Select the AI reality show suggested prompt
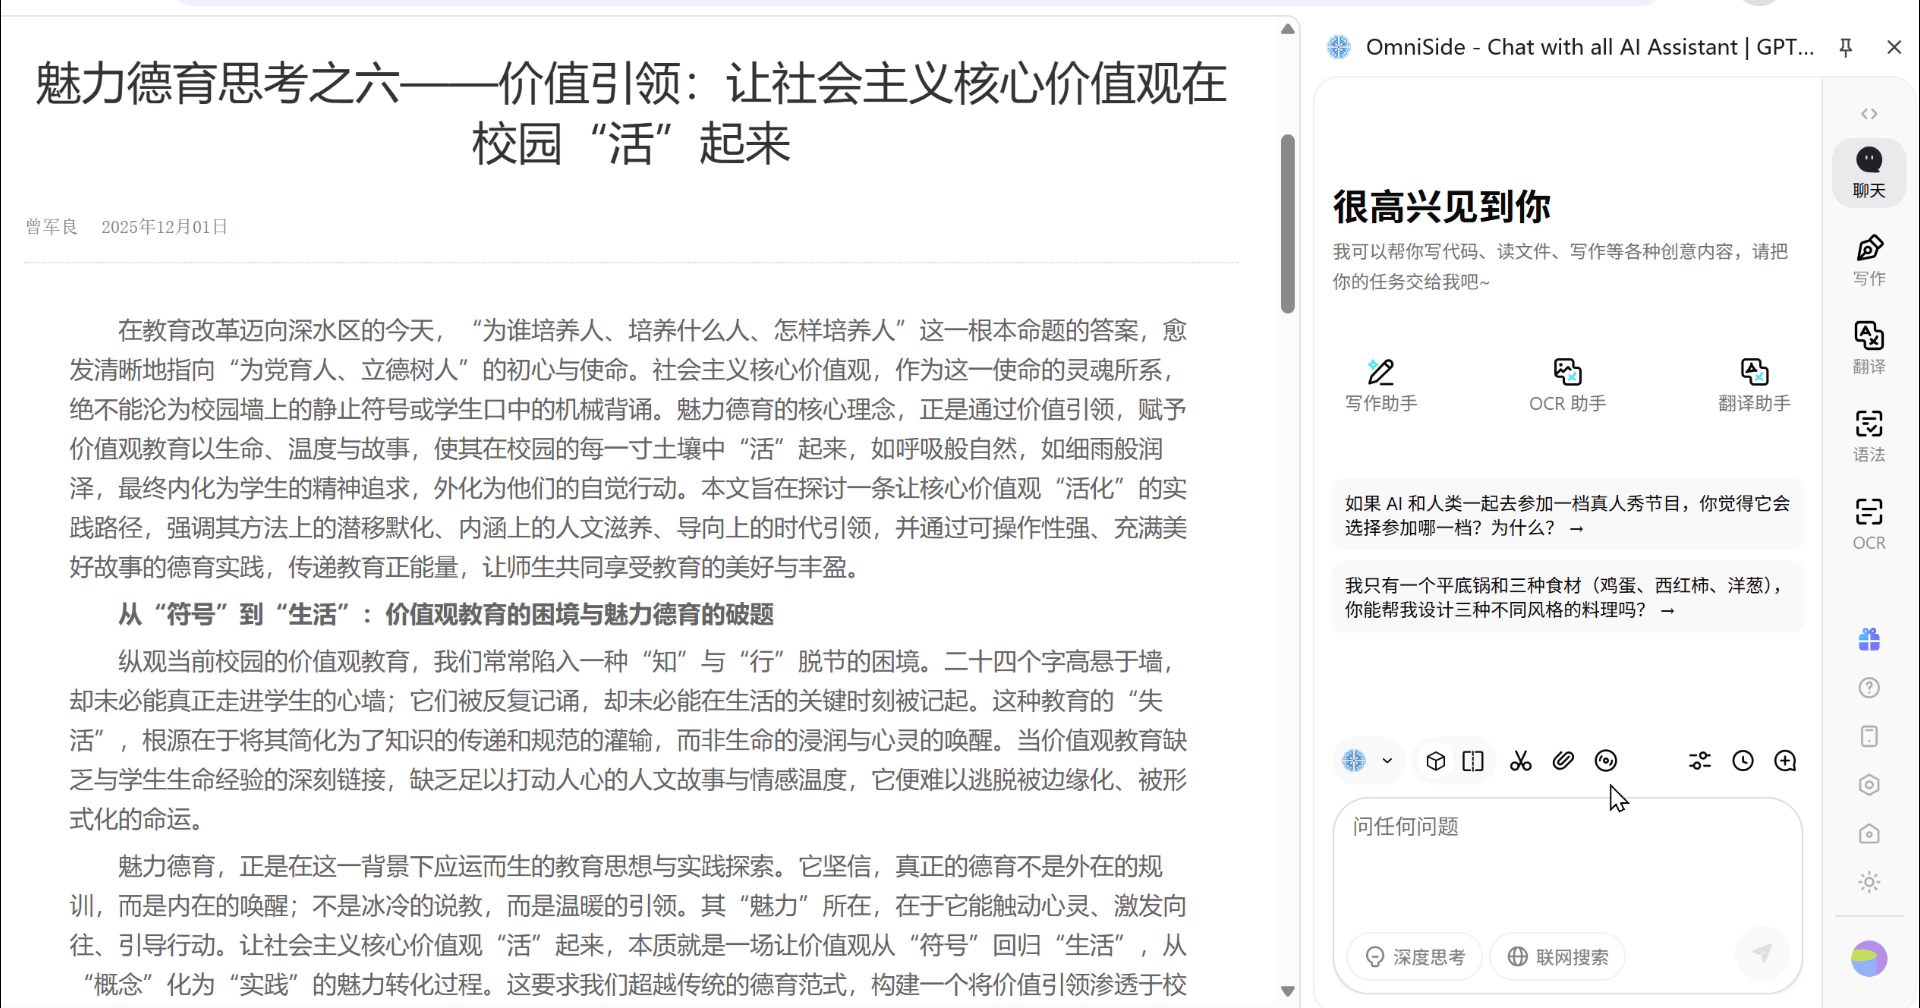The height and width of the screenshot is (1008, 1920). 1567,515
